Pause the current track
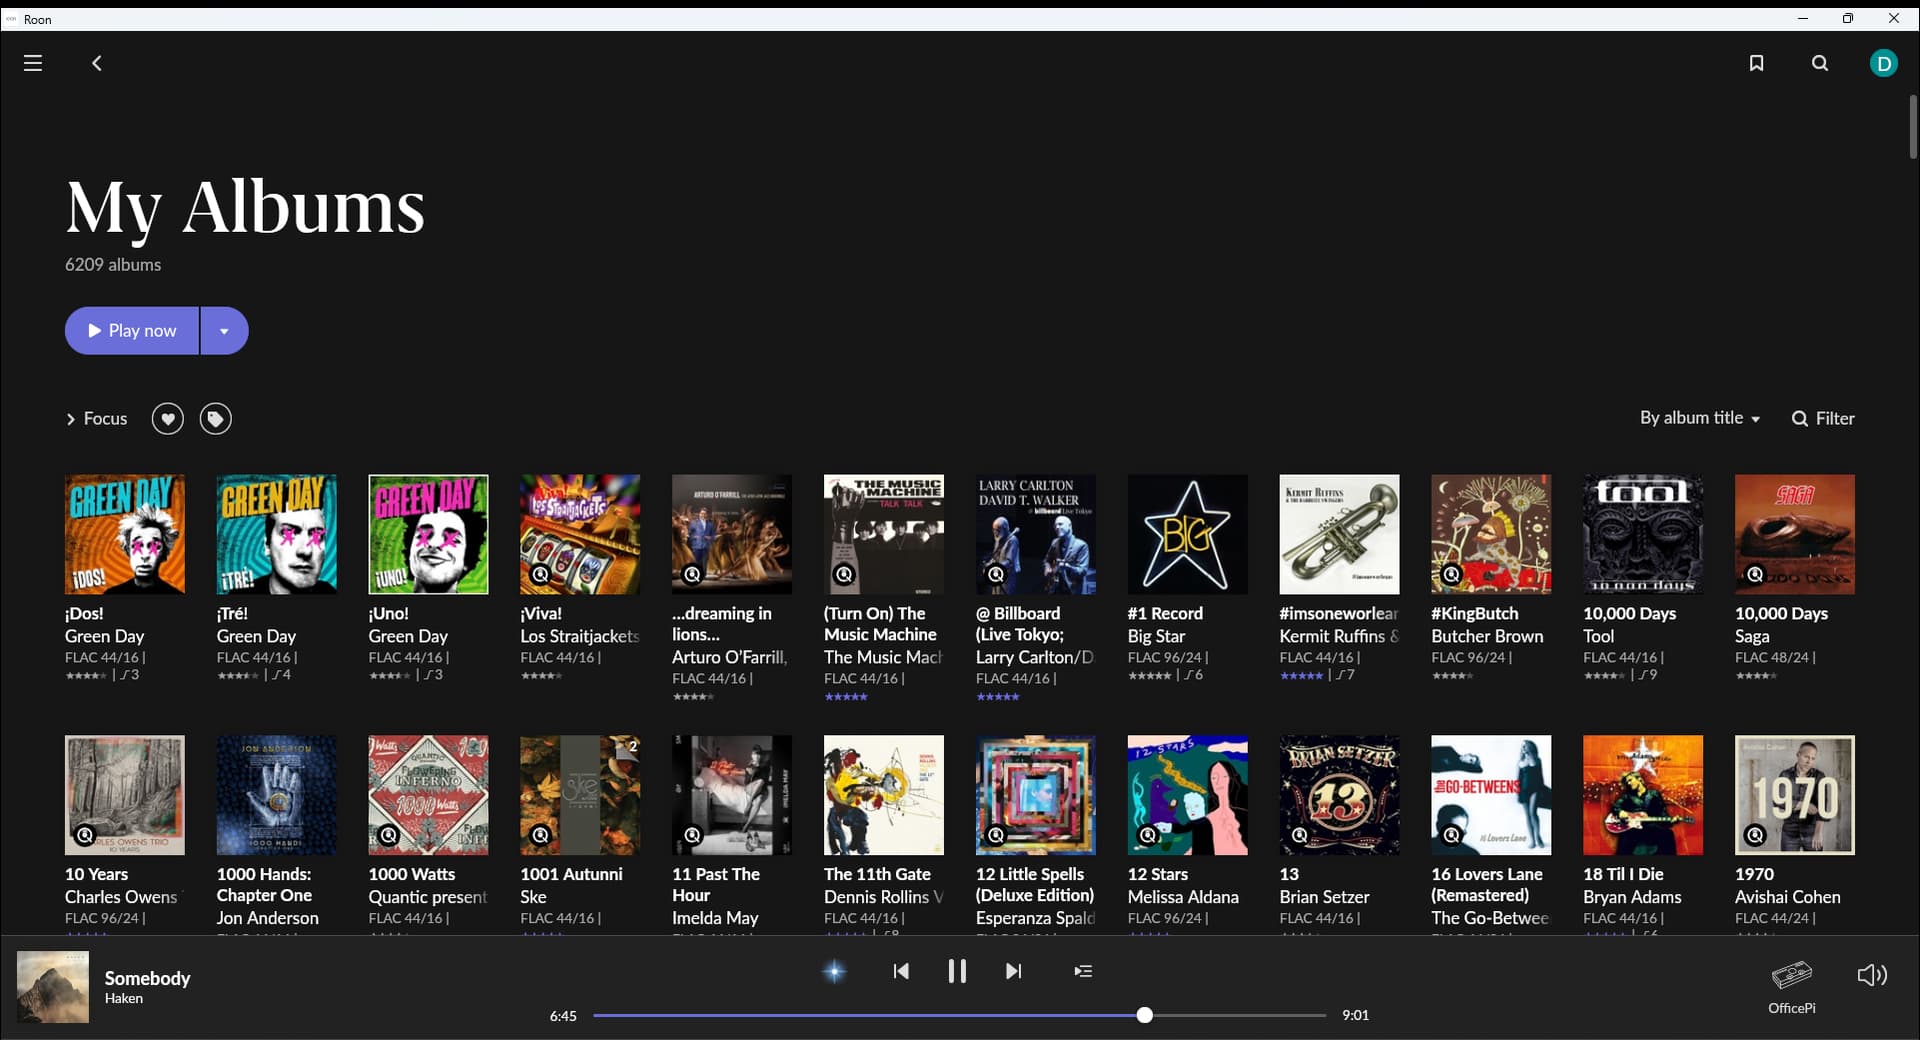1920x1040 pixels. tap(957, 971)
